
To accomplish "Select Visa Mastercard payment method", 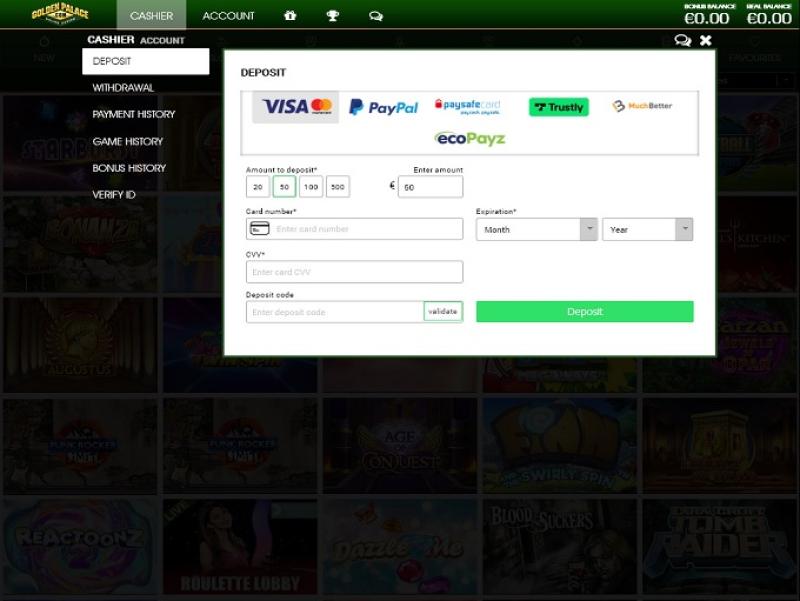I will coord(296,107).
